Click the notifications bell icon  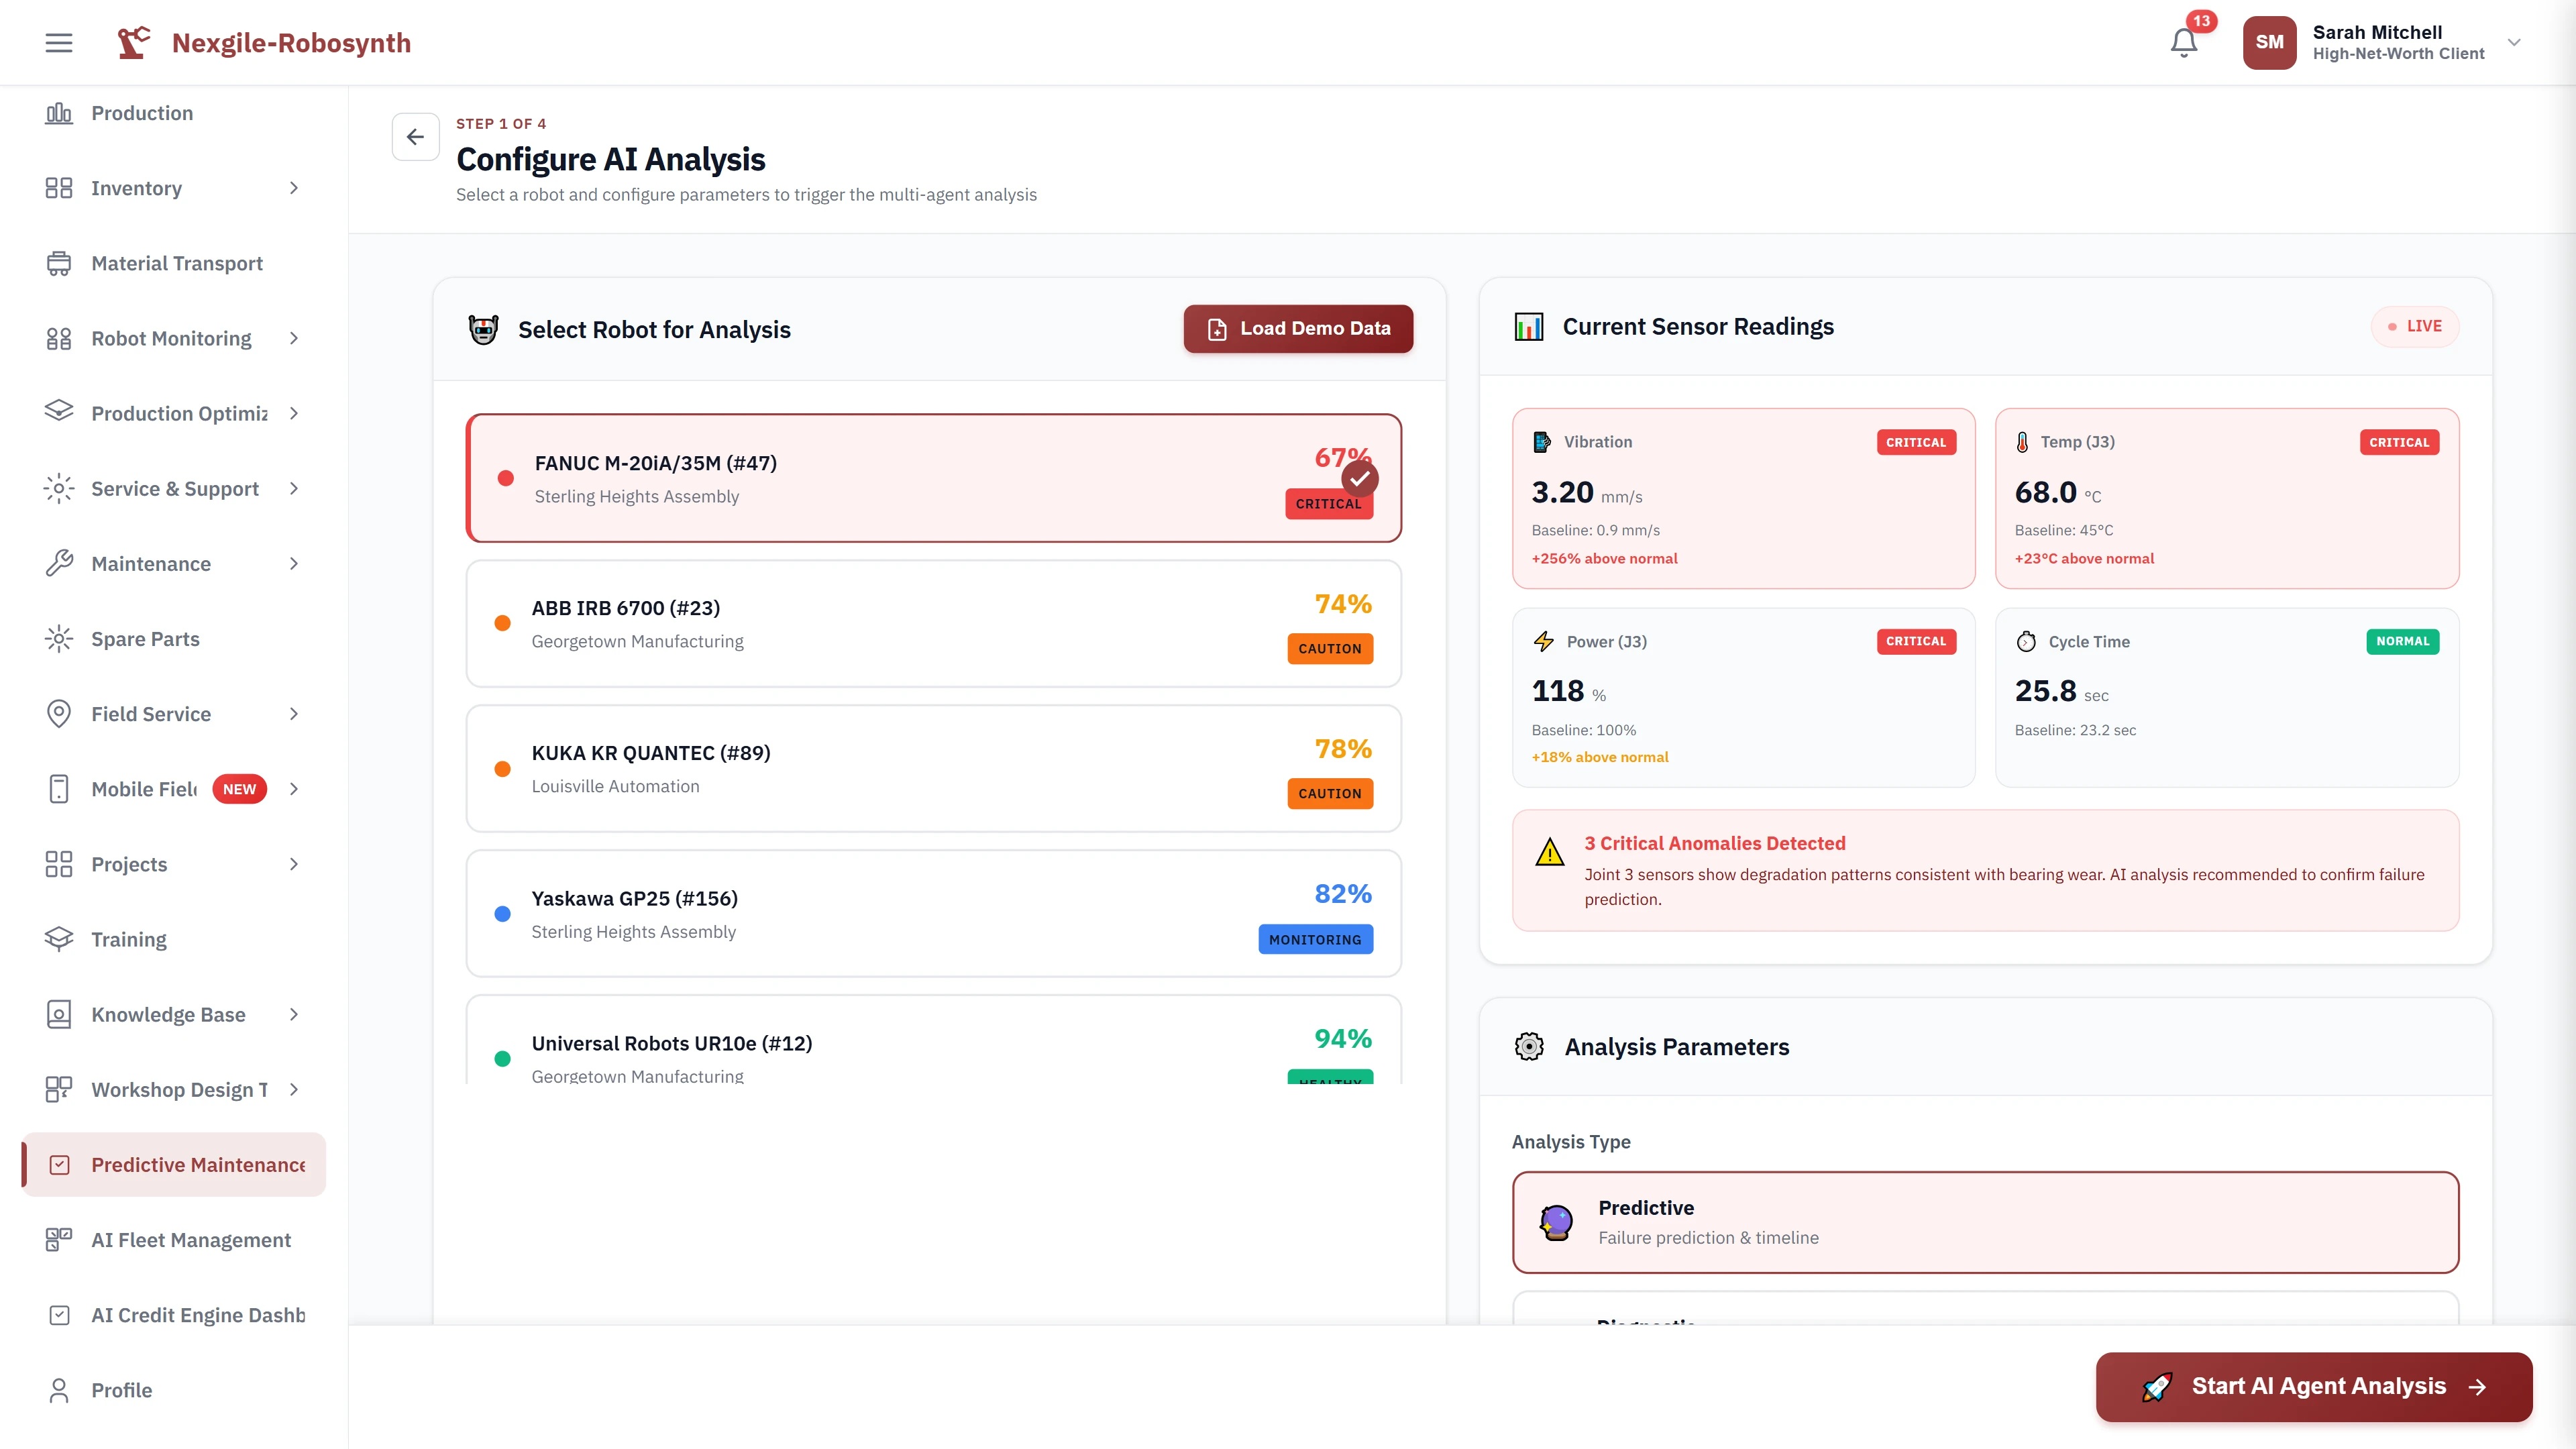pos(2183,43)
